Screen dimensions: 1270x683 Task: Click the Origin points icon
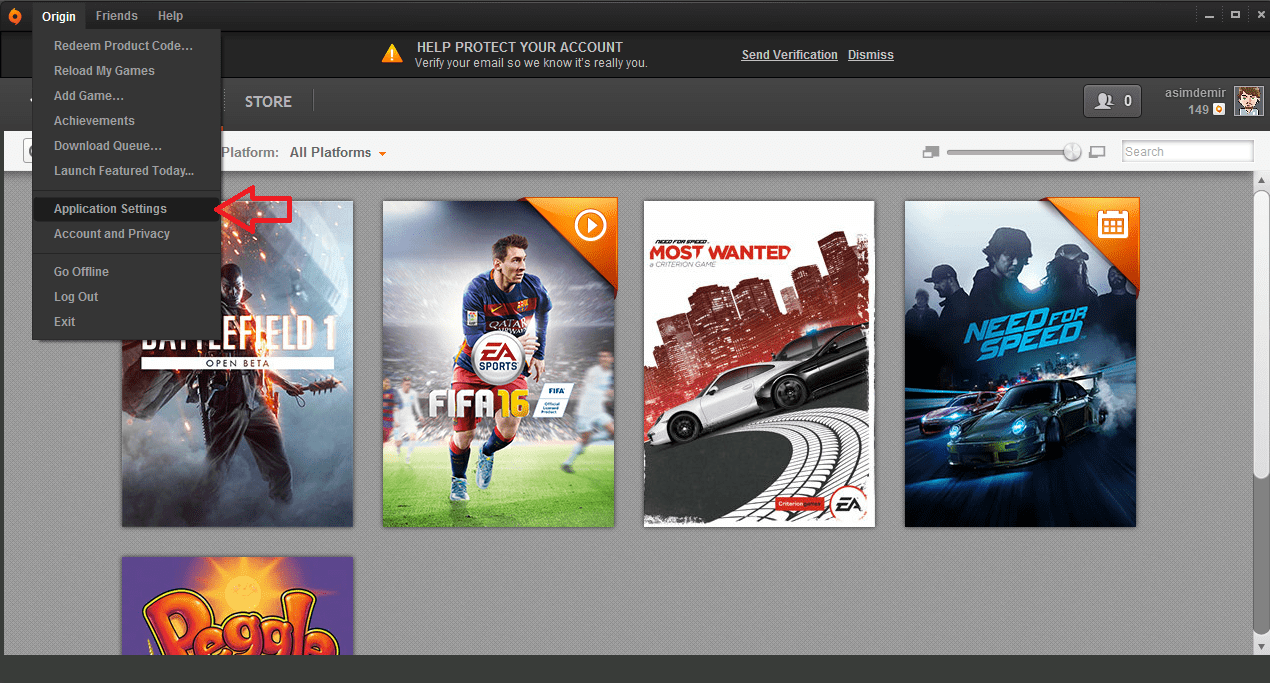[1219, 110]
